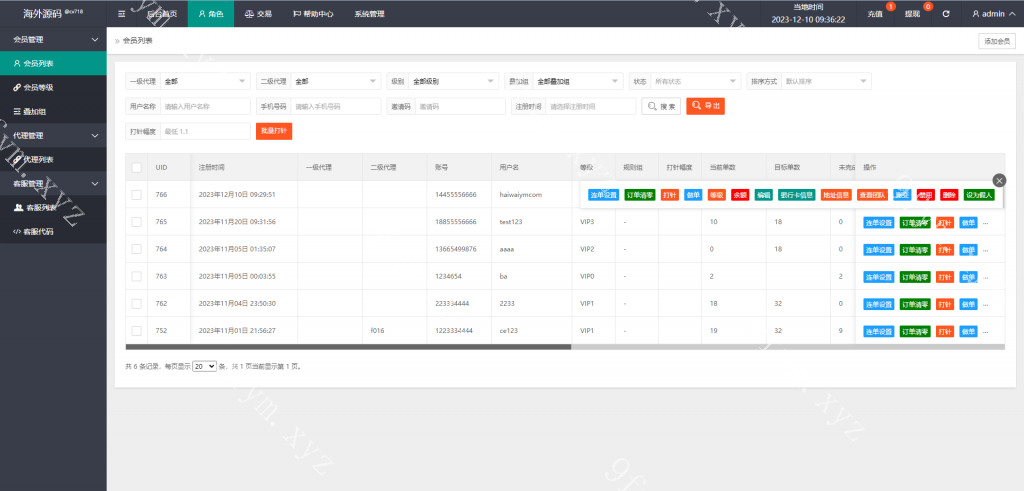
Task: Click the 充值 notification with badge 1
Action: pos(877,13)
